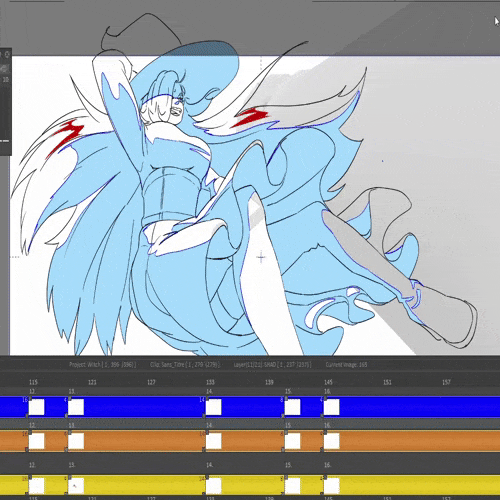Jump to frame 139 on the timeline ruler
Image resolution: width=500 pixels, height=500 pixels.
click(x=269, y=382)
